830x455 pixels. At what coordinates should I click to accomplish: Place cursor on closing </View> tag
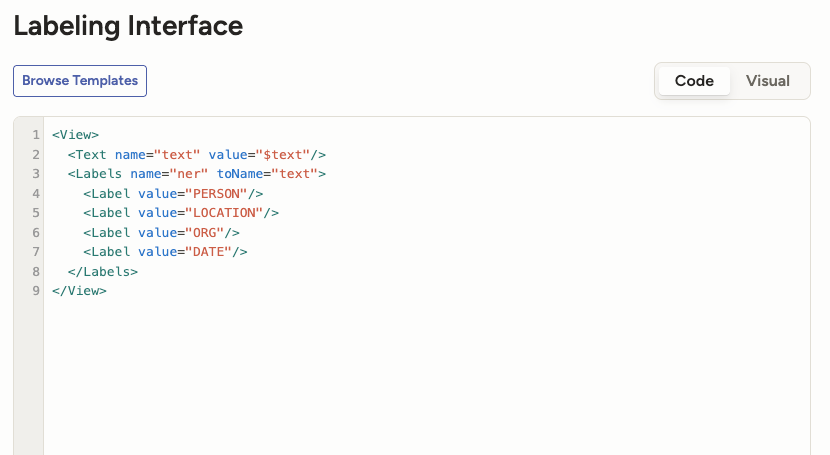click(x=79, y=291)
